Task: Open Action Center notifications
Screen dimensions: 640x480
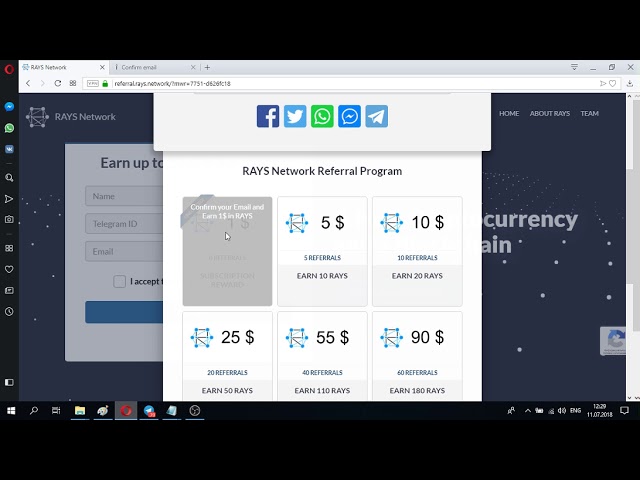Action: pyautogui.click(x=624, y=411)
